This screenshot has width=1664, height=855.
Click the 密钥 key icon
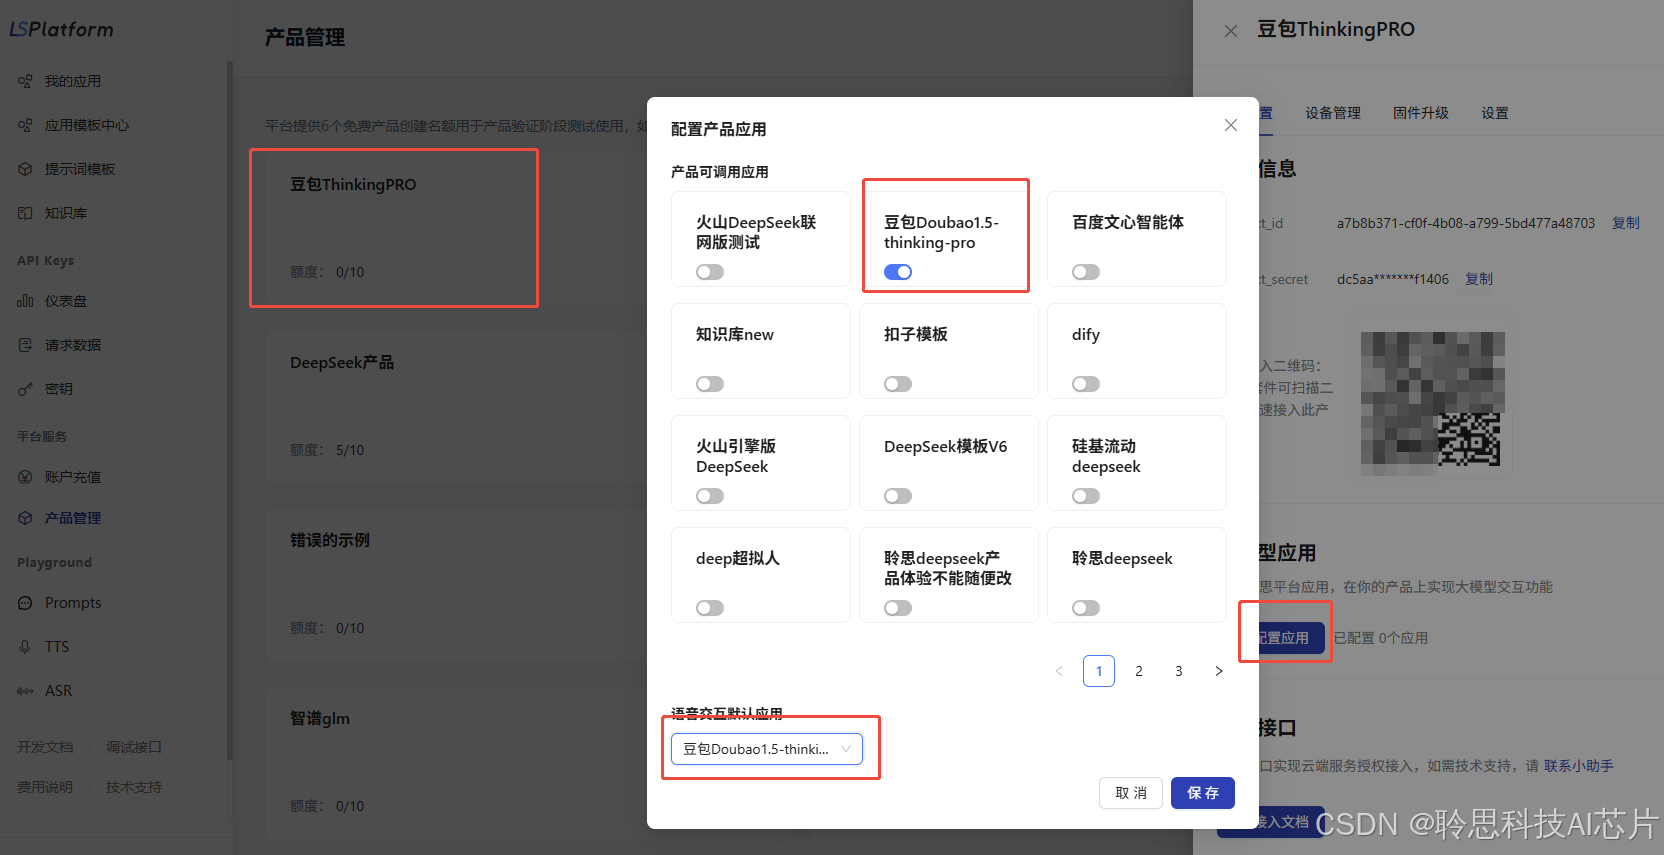(x=25, y=389)
